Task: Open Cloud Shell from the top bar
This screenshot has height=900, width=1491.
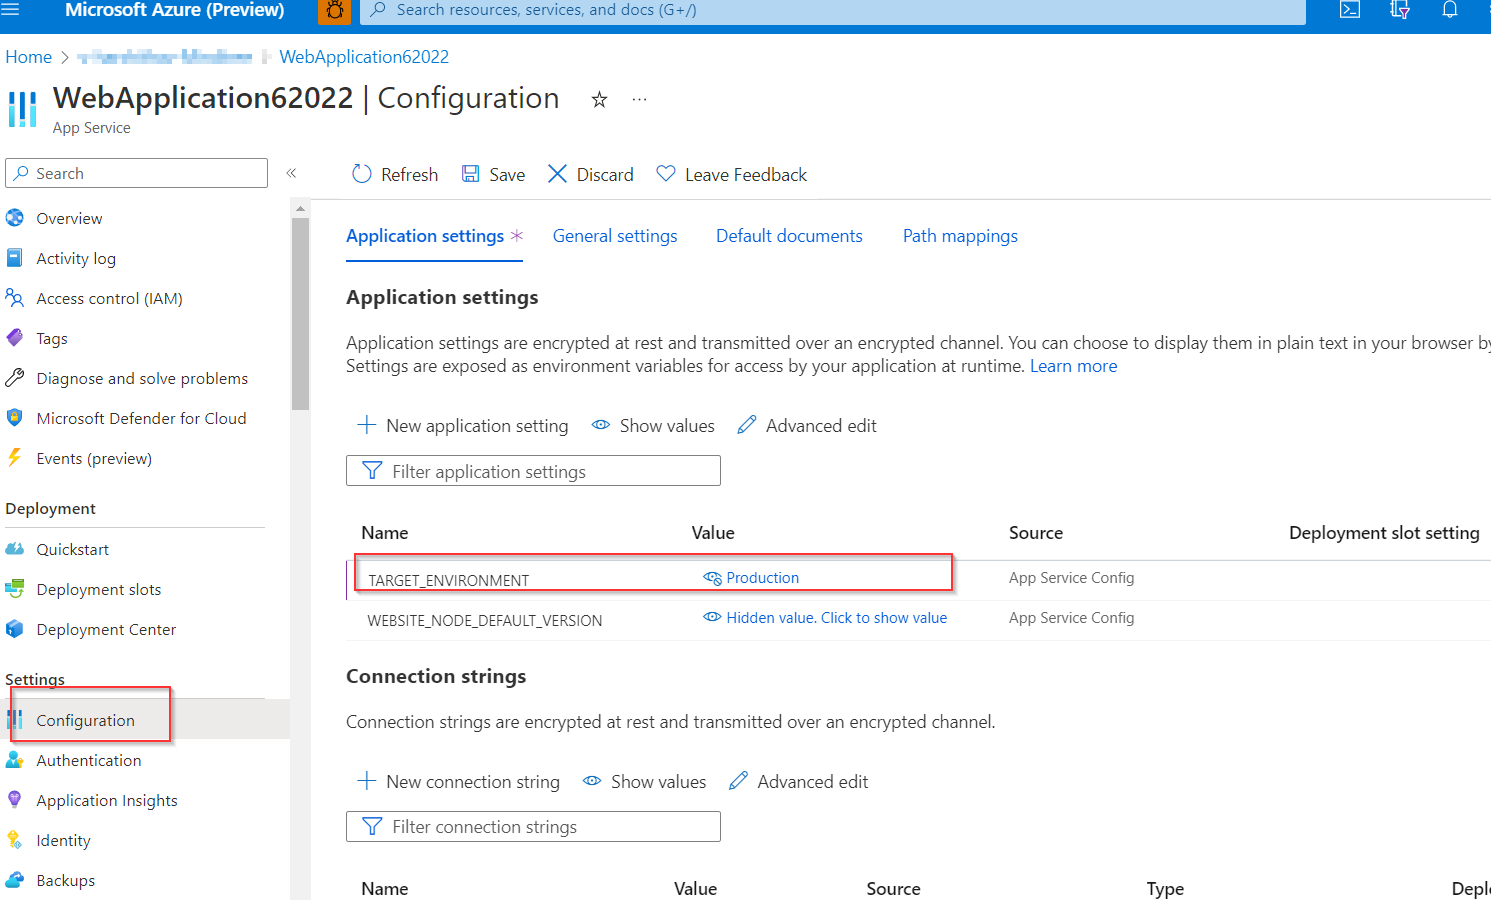Action: point(1350,10)
